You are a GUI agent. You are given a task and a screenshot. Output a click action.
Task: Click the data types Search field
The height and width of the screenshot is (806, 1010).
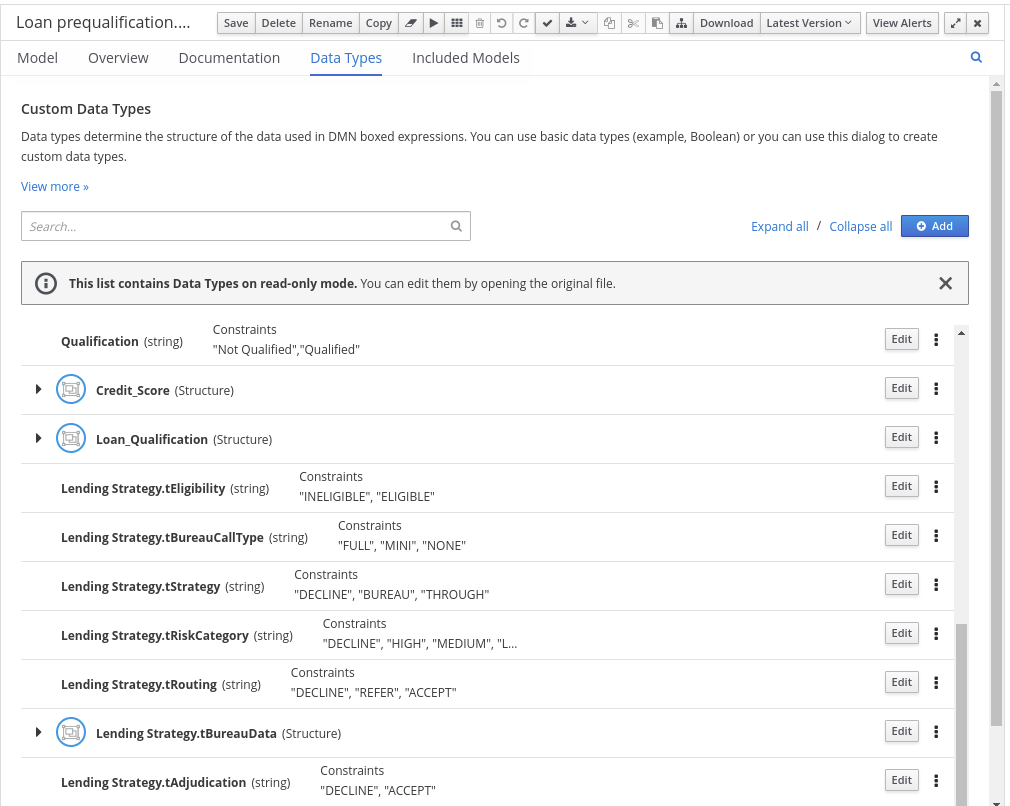(x=236, y=227)
